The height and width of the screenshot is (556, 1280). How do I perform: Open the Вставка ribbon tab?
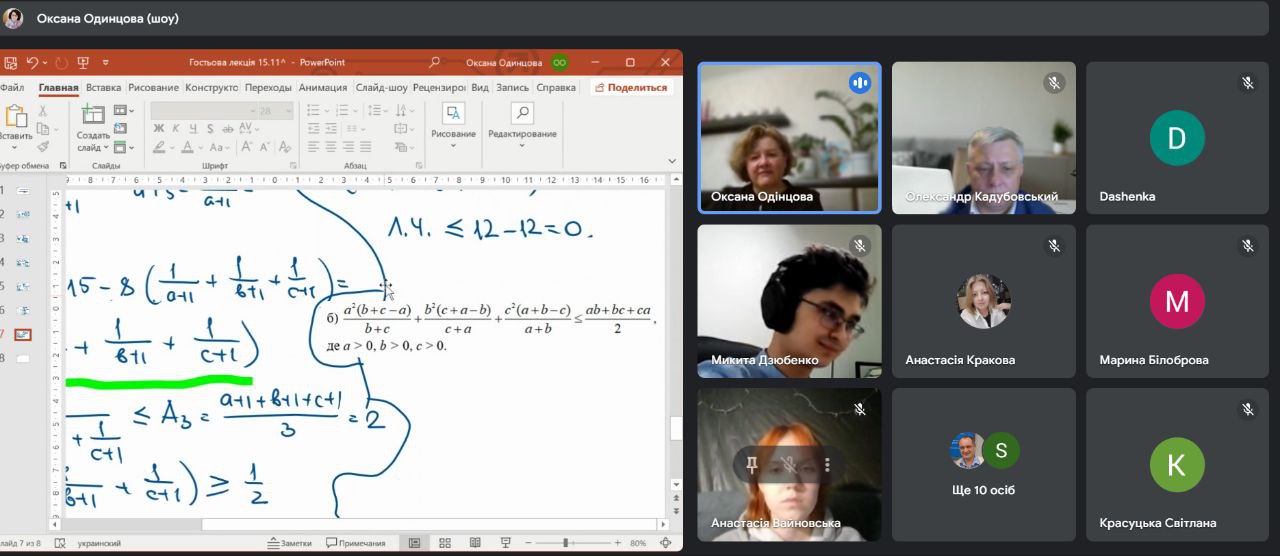click(103, 88)
